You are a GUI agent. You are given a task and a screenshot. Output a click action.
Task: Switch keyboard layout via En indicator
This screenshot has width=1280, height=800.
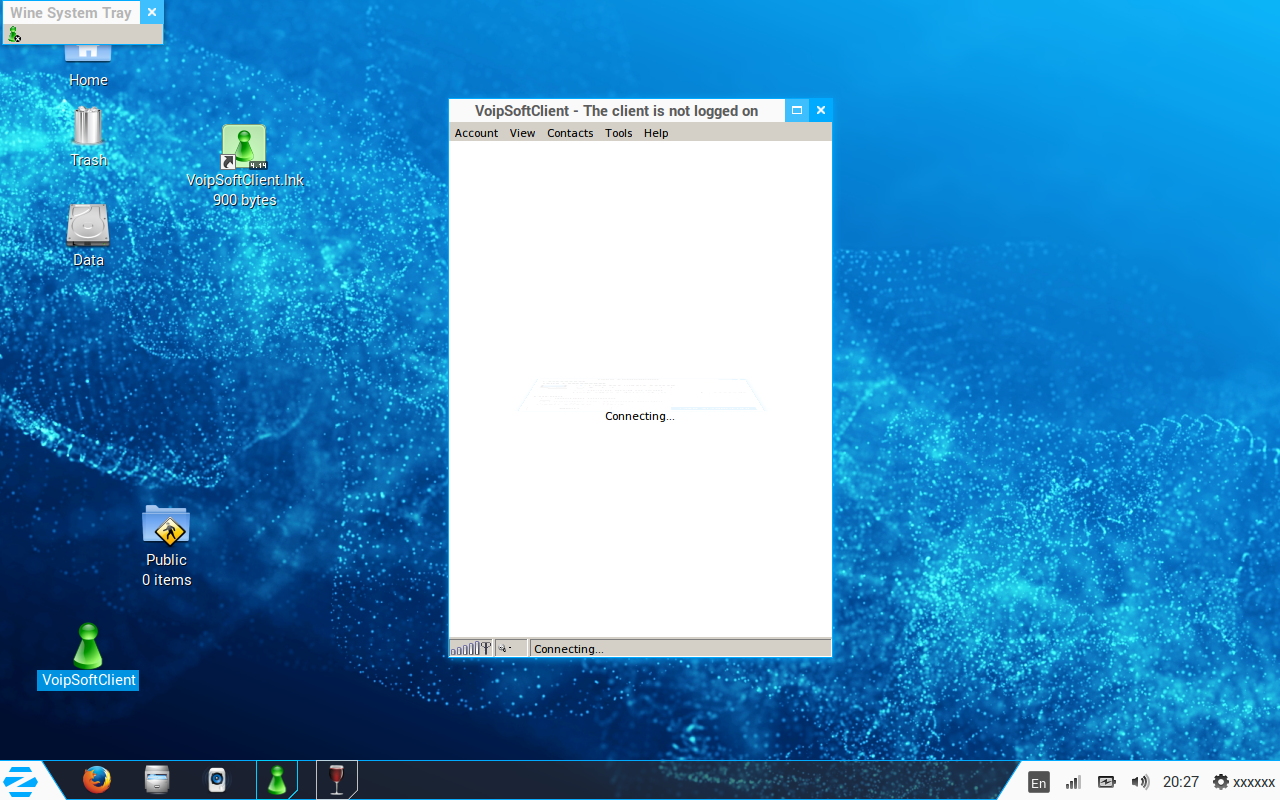(1039, 782)
